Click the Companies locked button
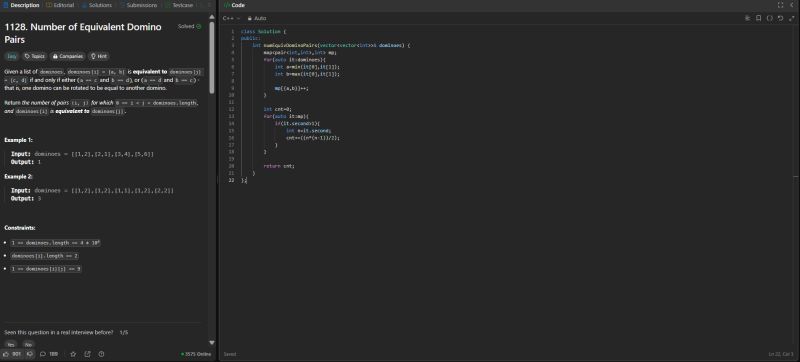 68,56
